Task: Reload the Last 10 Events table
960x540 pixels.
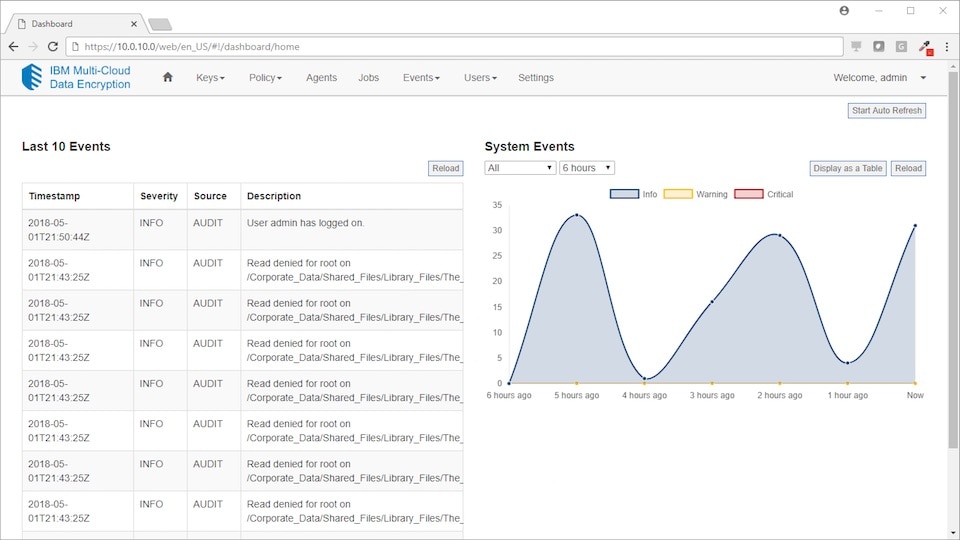Action: pos(446,168)
